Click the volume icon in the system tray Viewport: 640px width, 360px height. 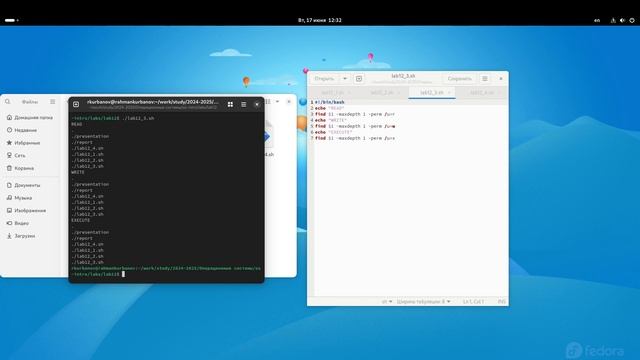[x=622, y=20]
